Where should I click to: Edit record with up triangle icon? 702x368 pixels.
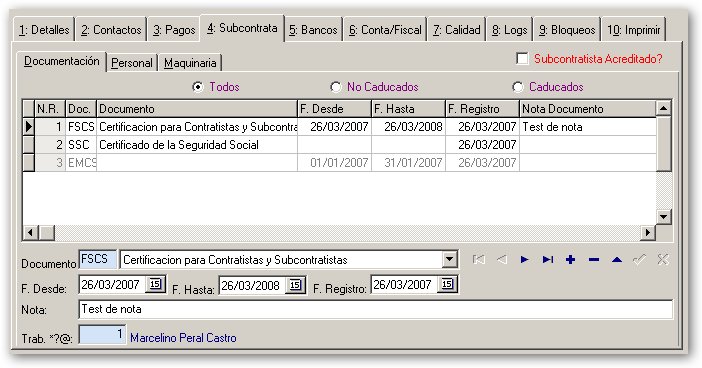tap(617, 260)
